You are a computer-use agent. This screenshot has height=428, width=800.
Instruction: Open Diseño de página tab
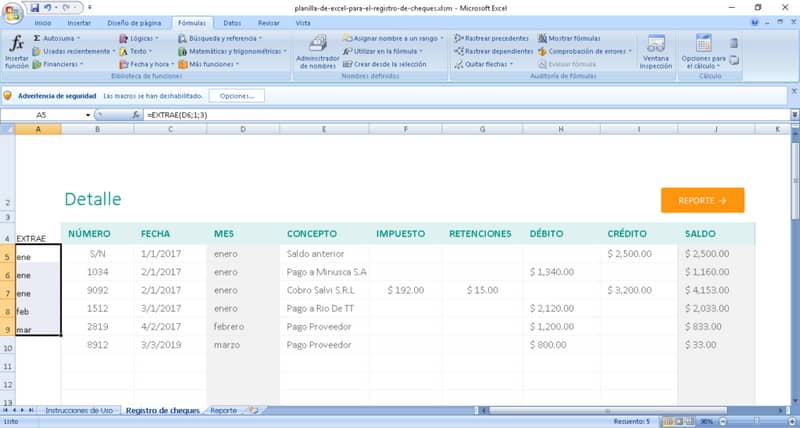[134, 23]
